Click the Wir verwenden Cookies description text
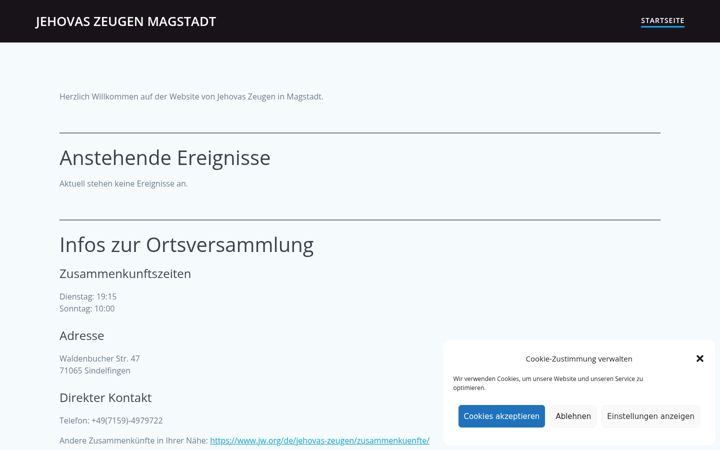This screenshot has width=720, height=450. 548,383
